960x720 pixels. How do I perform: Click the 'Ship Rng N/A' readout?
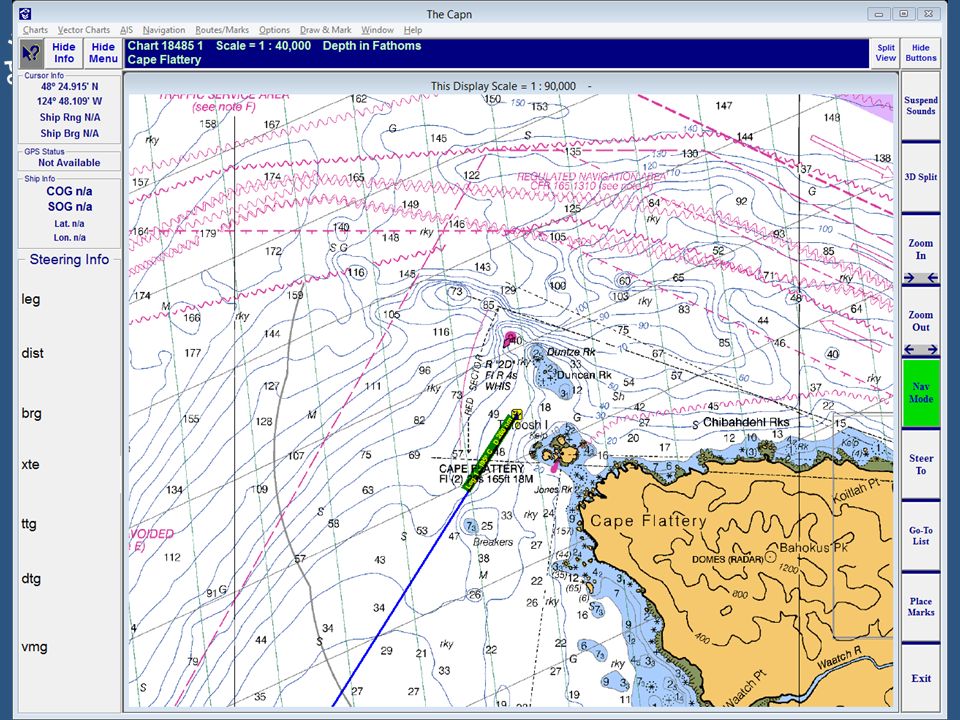pos(70,118)
